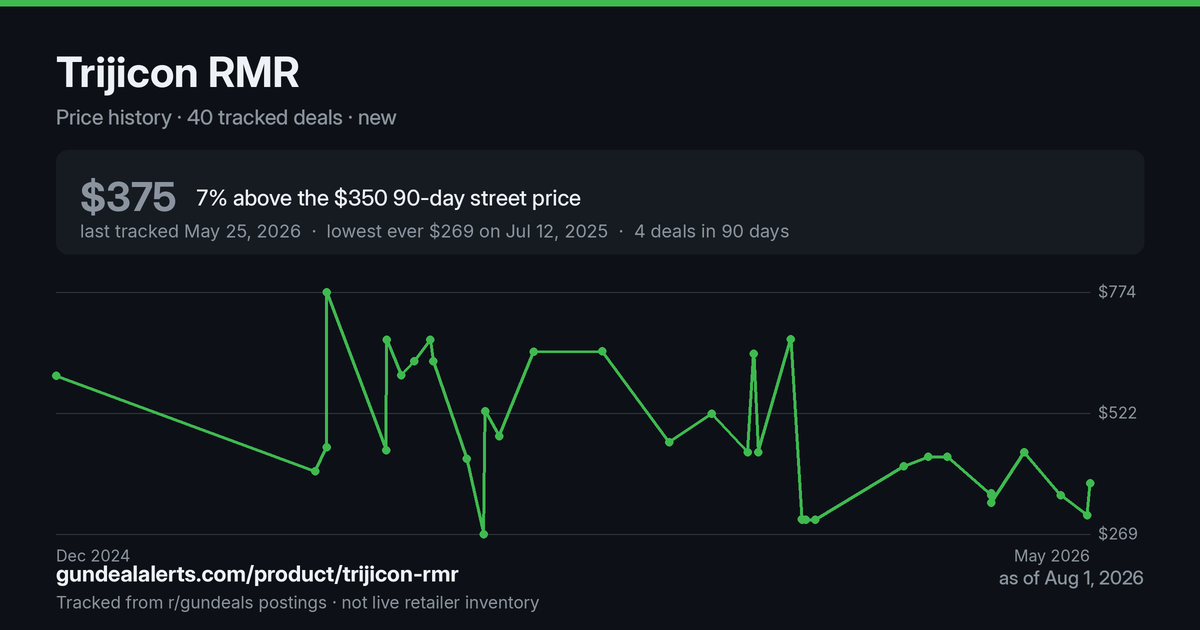Click 'lowest ever $269 on Jul 12, 2025' text

click(x=466, y=232)
